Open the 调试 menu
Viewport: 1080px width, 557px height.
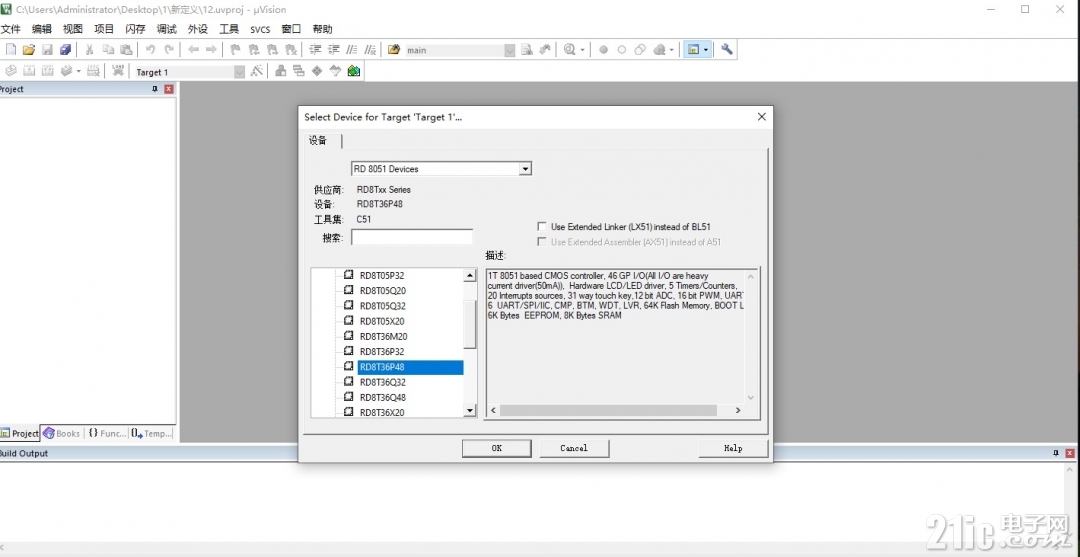point(167,29)
